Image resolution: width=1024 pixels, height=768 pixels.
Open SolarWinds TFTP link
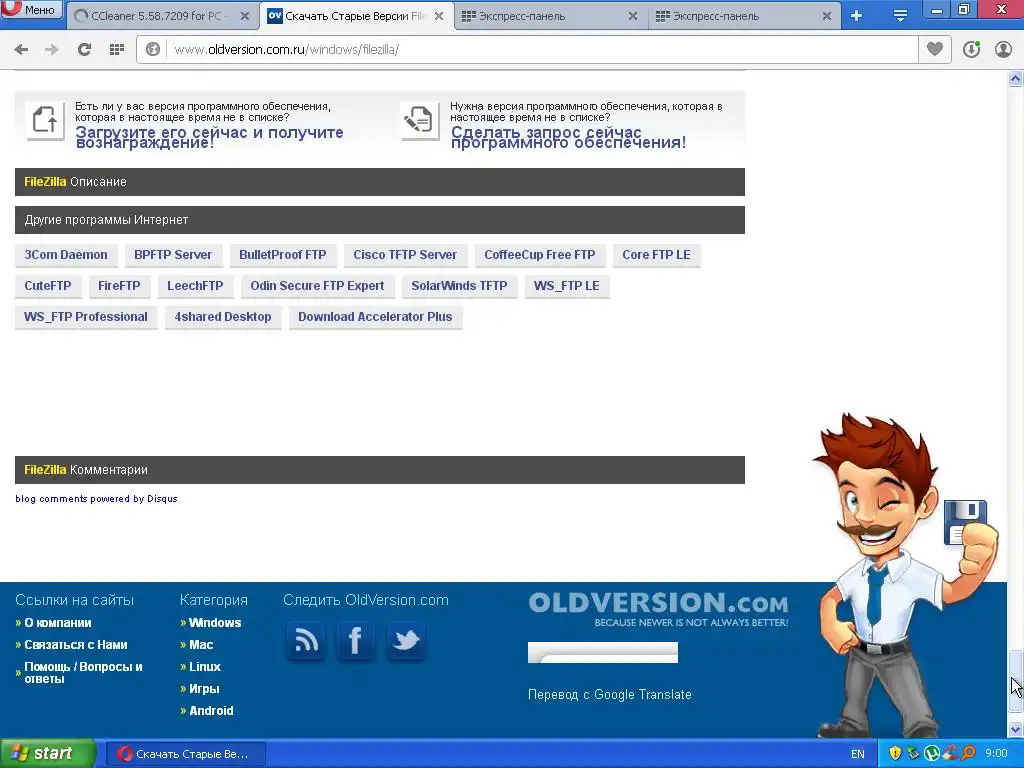point(459,285)
